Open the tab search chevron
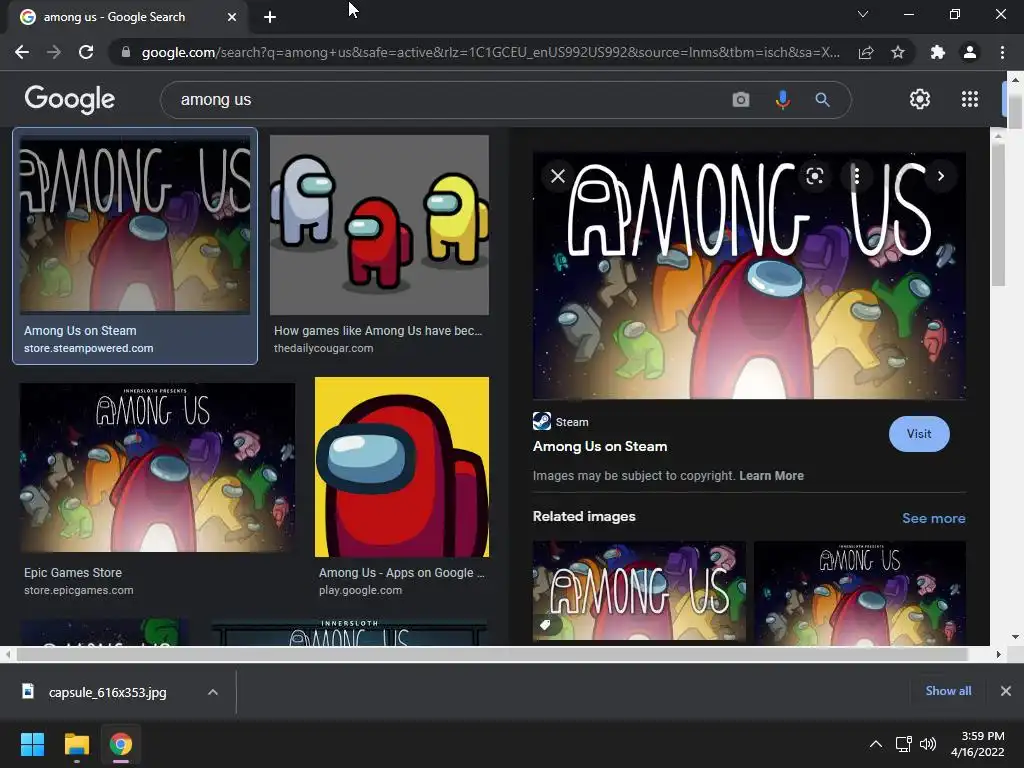Viewport: 1024px width, 768px height. point(863,14)
